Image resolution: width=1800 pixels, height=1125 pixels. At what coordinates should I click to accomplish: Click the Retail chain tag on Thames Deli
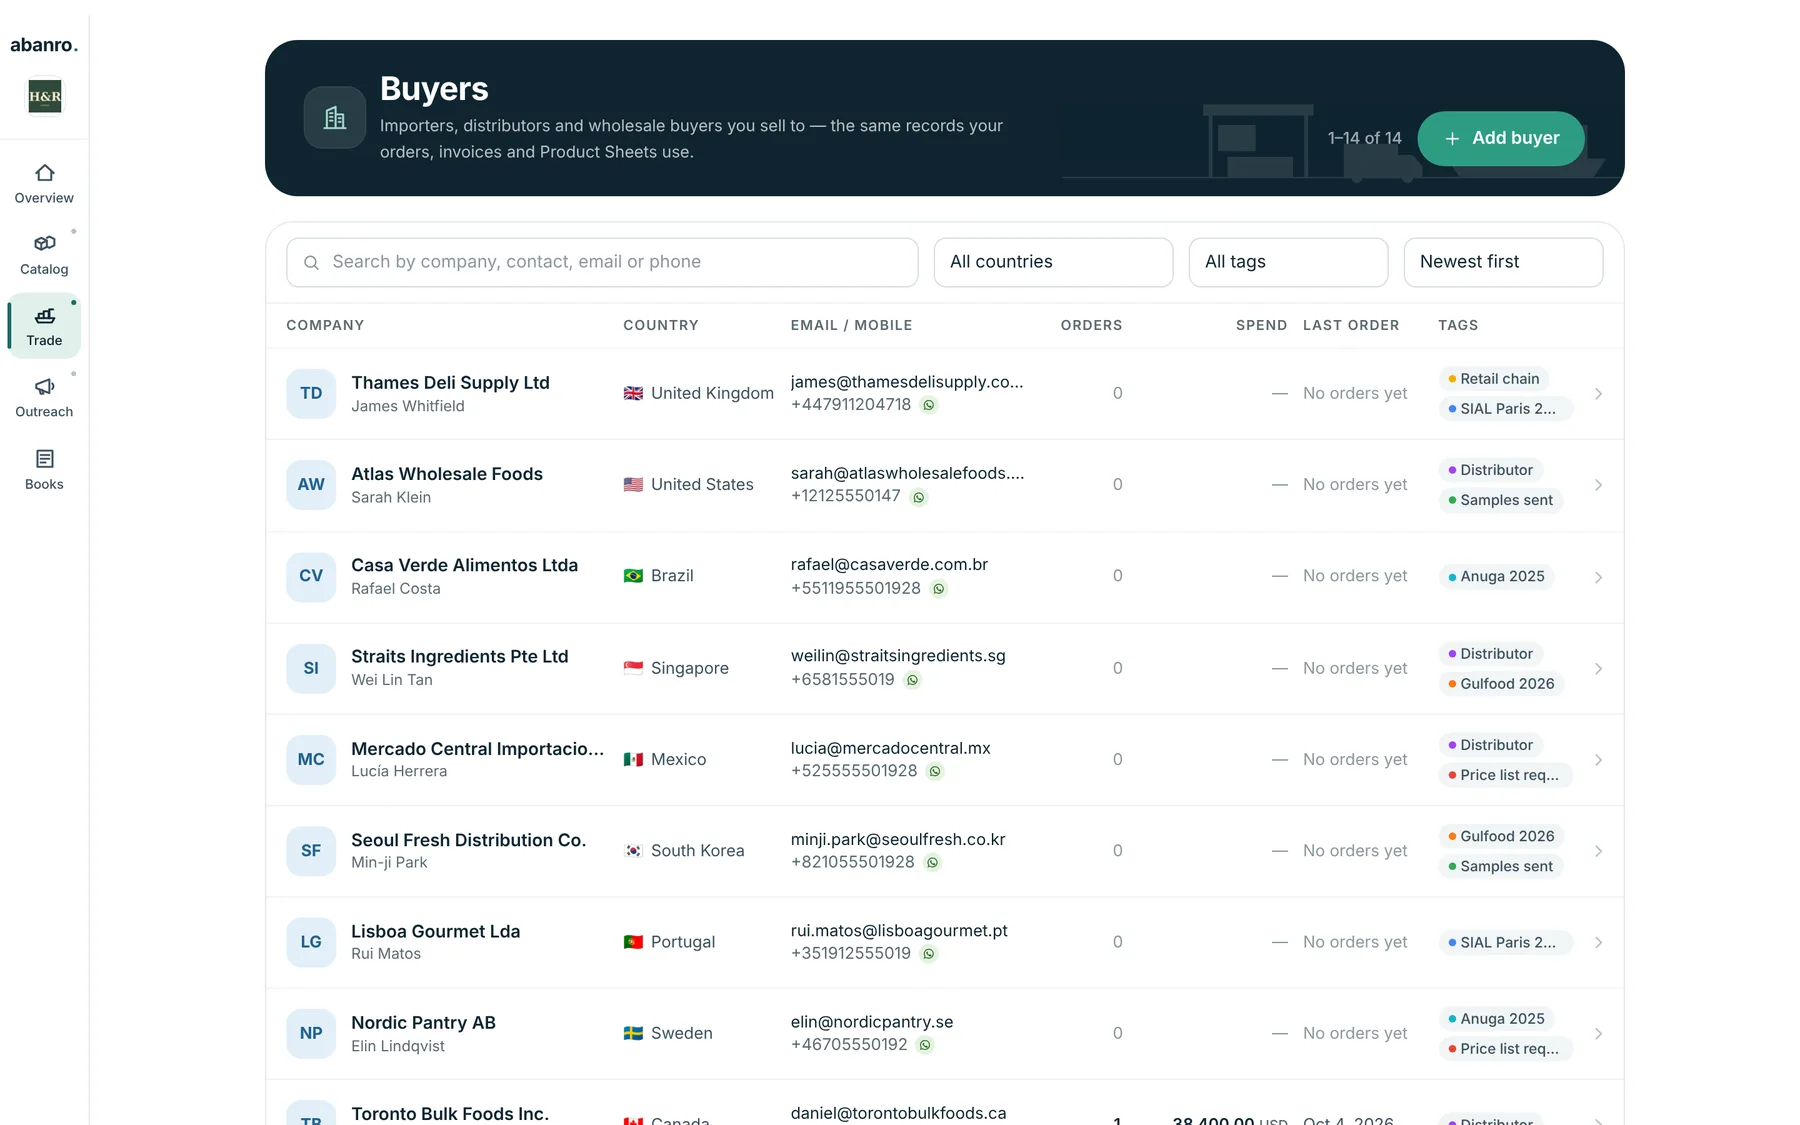click(1494, 379)
